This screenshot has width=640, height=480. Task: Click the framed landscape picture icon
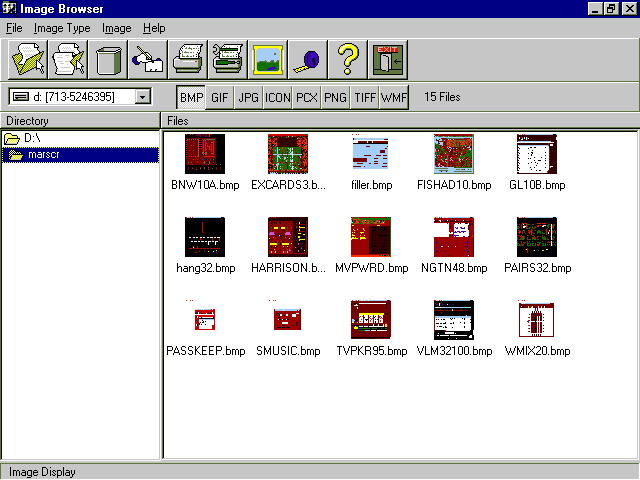coord(267,59)
